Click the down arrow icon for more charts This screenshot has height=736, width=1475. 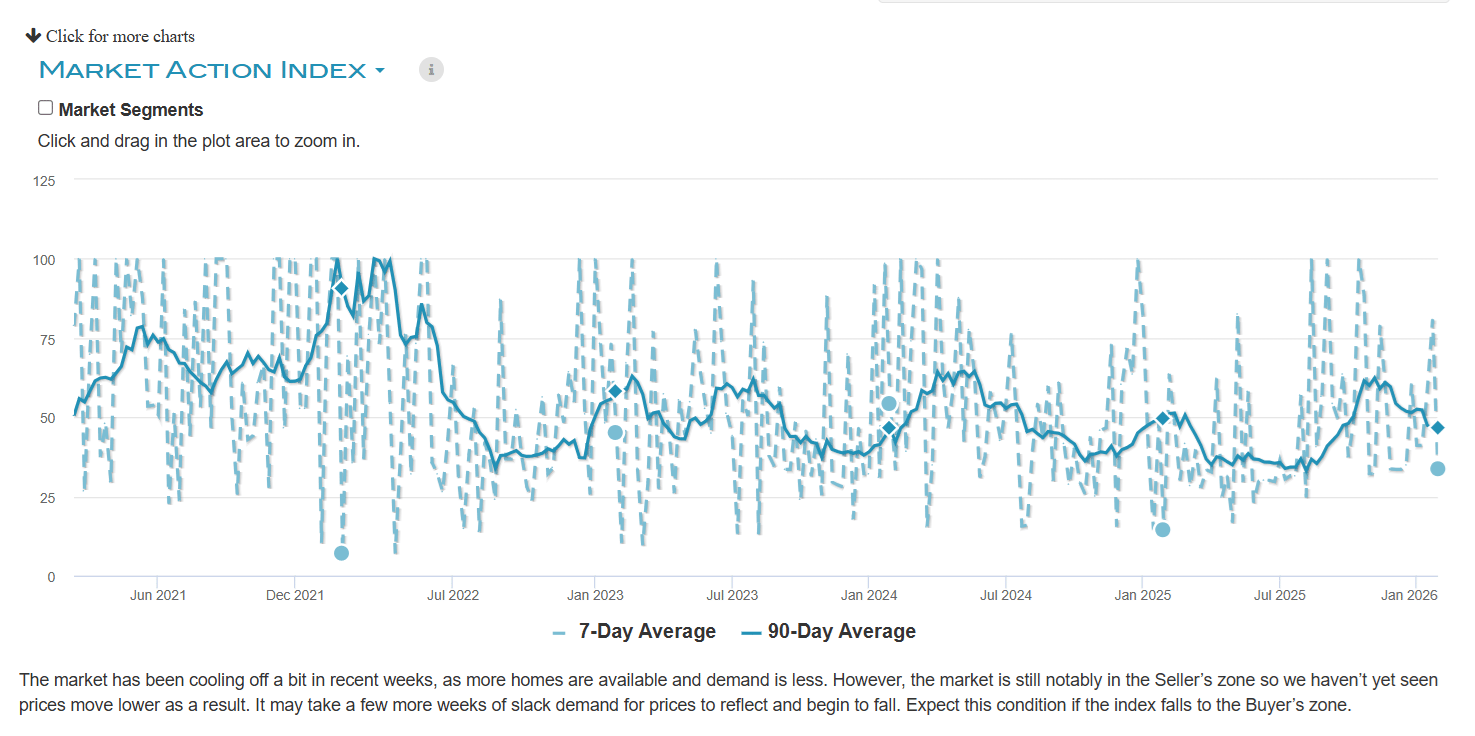pos(34,36)
